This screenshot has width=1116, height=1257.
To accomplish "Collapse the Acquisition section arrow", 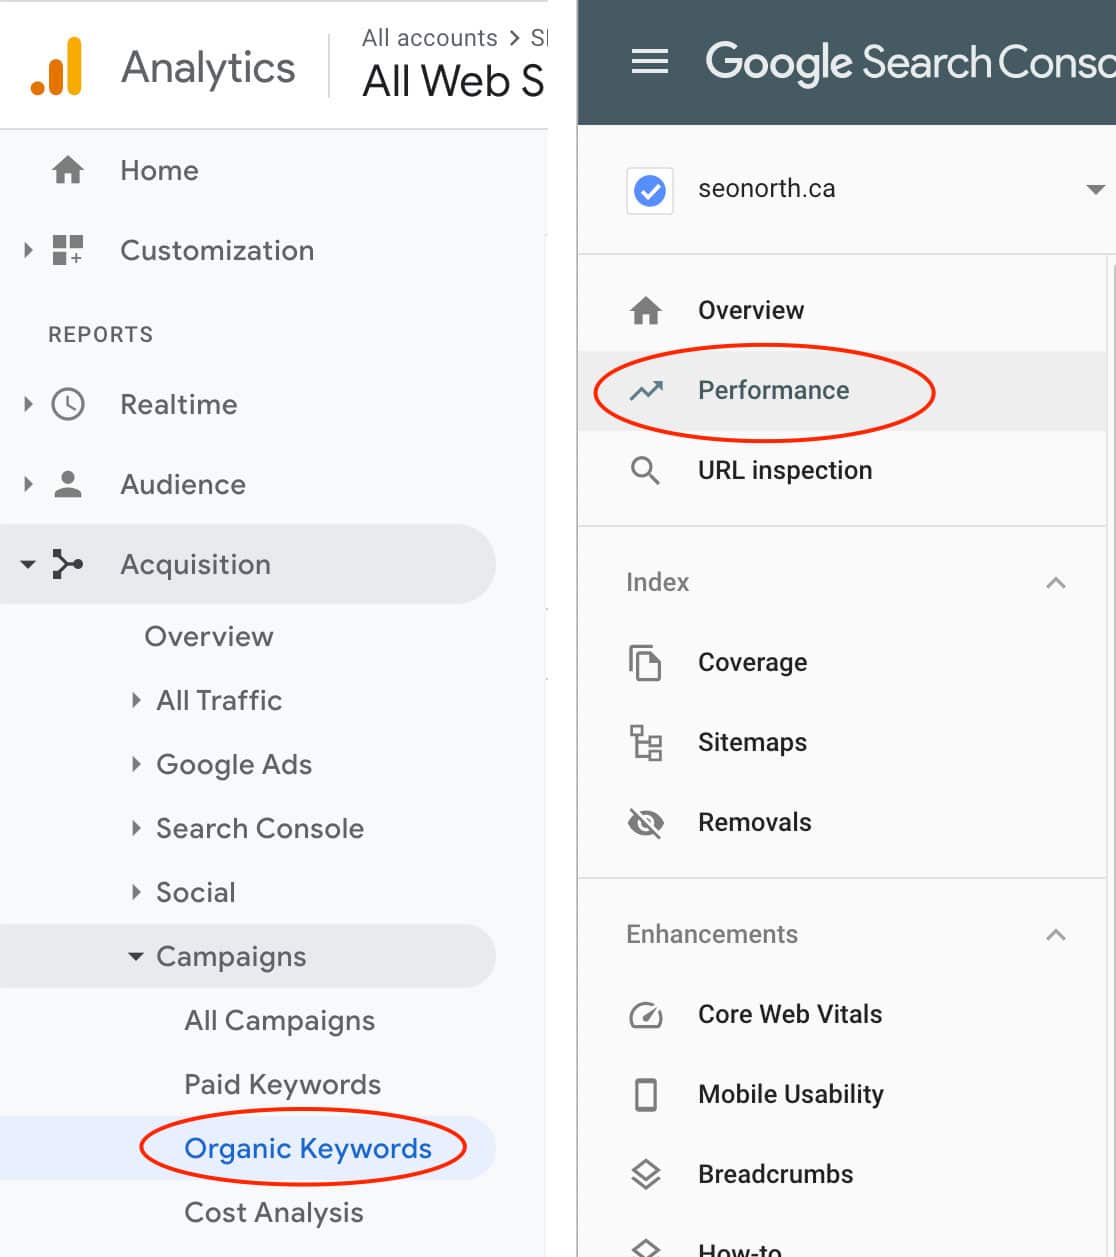I will 28,565.
